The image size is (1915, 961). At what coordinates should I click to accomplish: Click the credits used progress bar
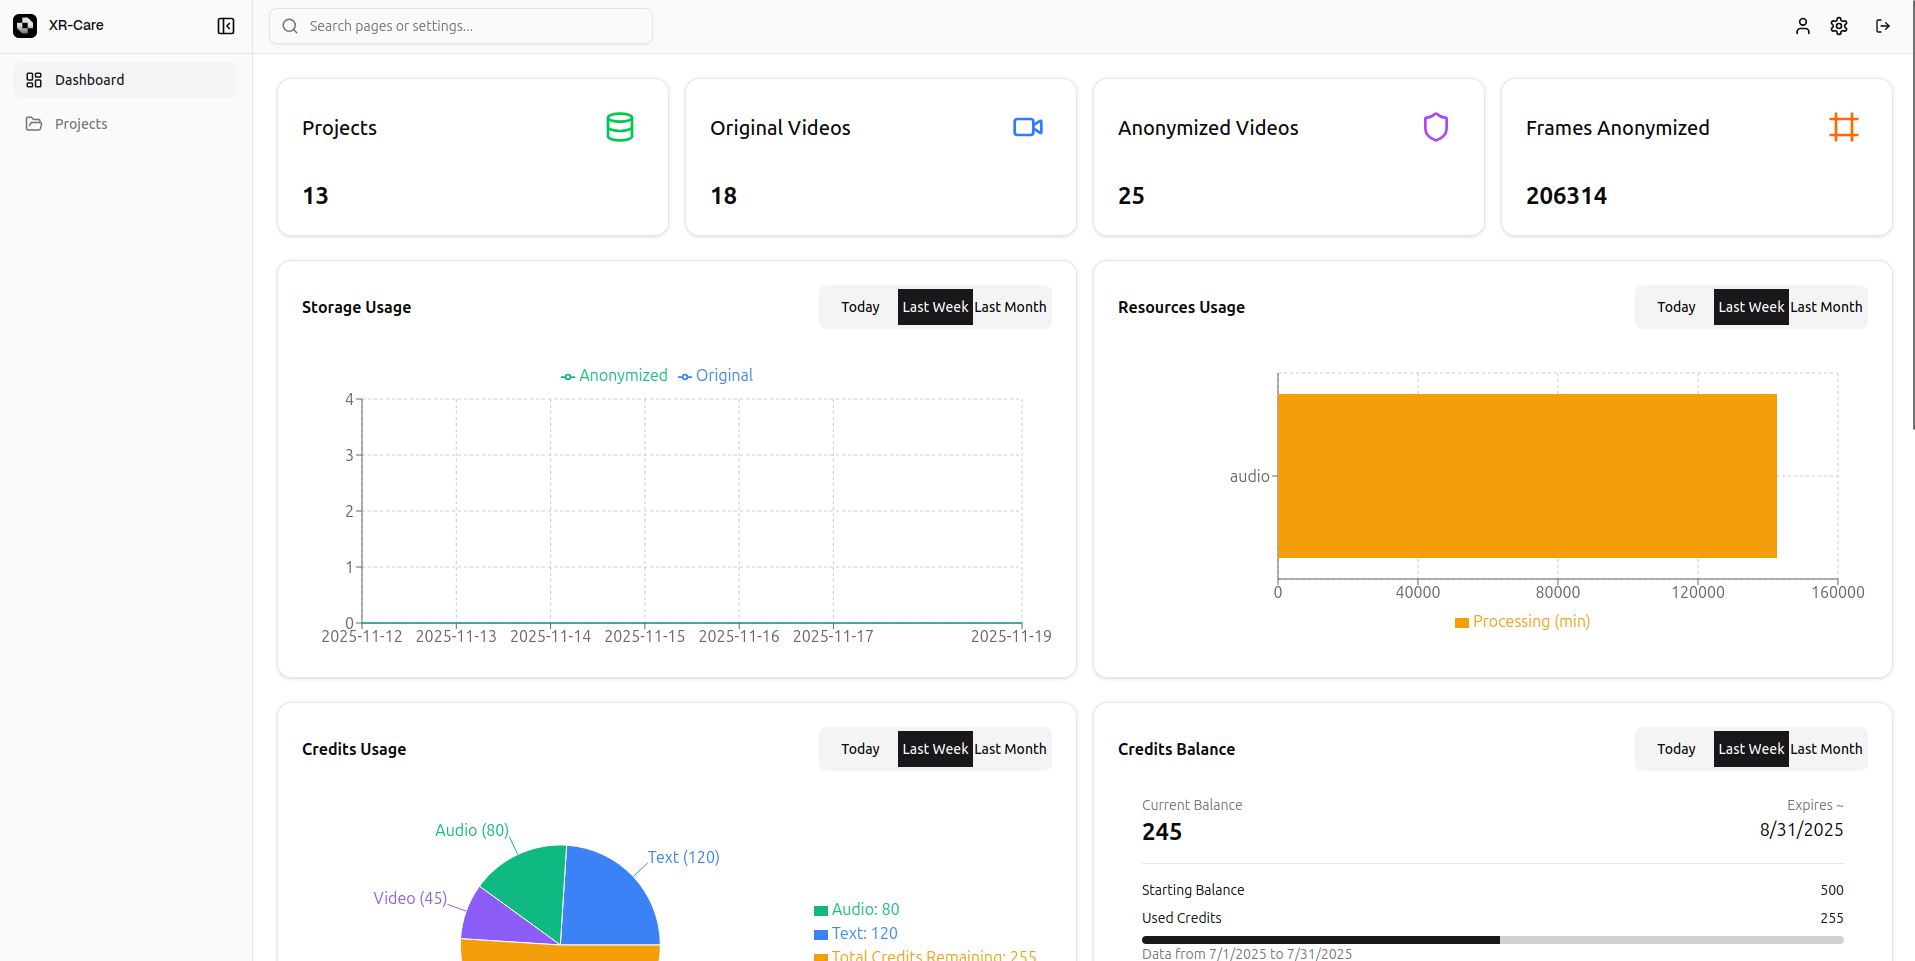(1492, 940)
